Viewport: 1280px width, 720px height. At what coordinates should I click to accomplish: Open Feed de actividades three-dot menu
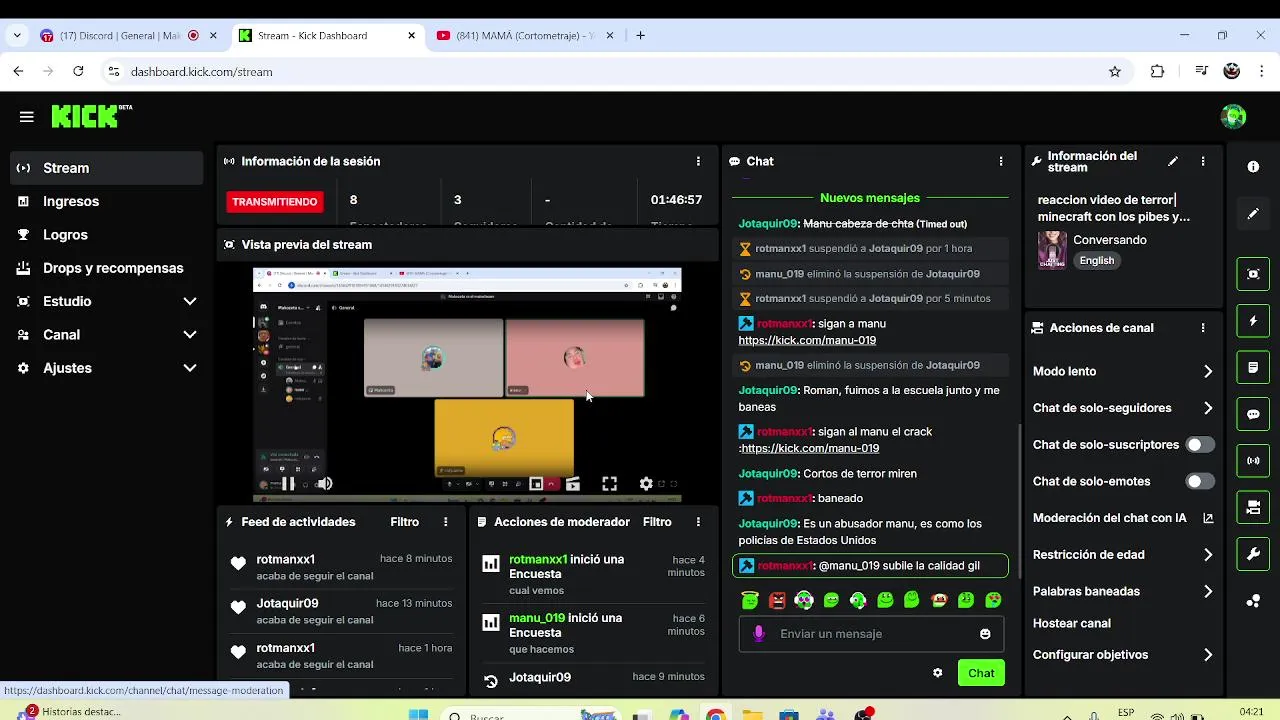(x=446, y=522)
